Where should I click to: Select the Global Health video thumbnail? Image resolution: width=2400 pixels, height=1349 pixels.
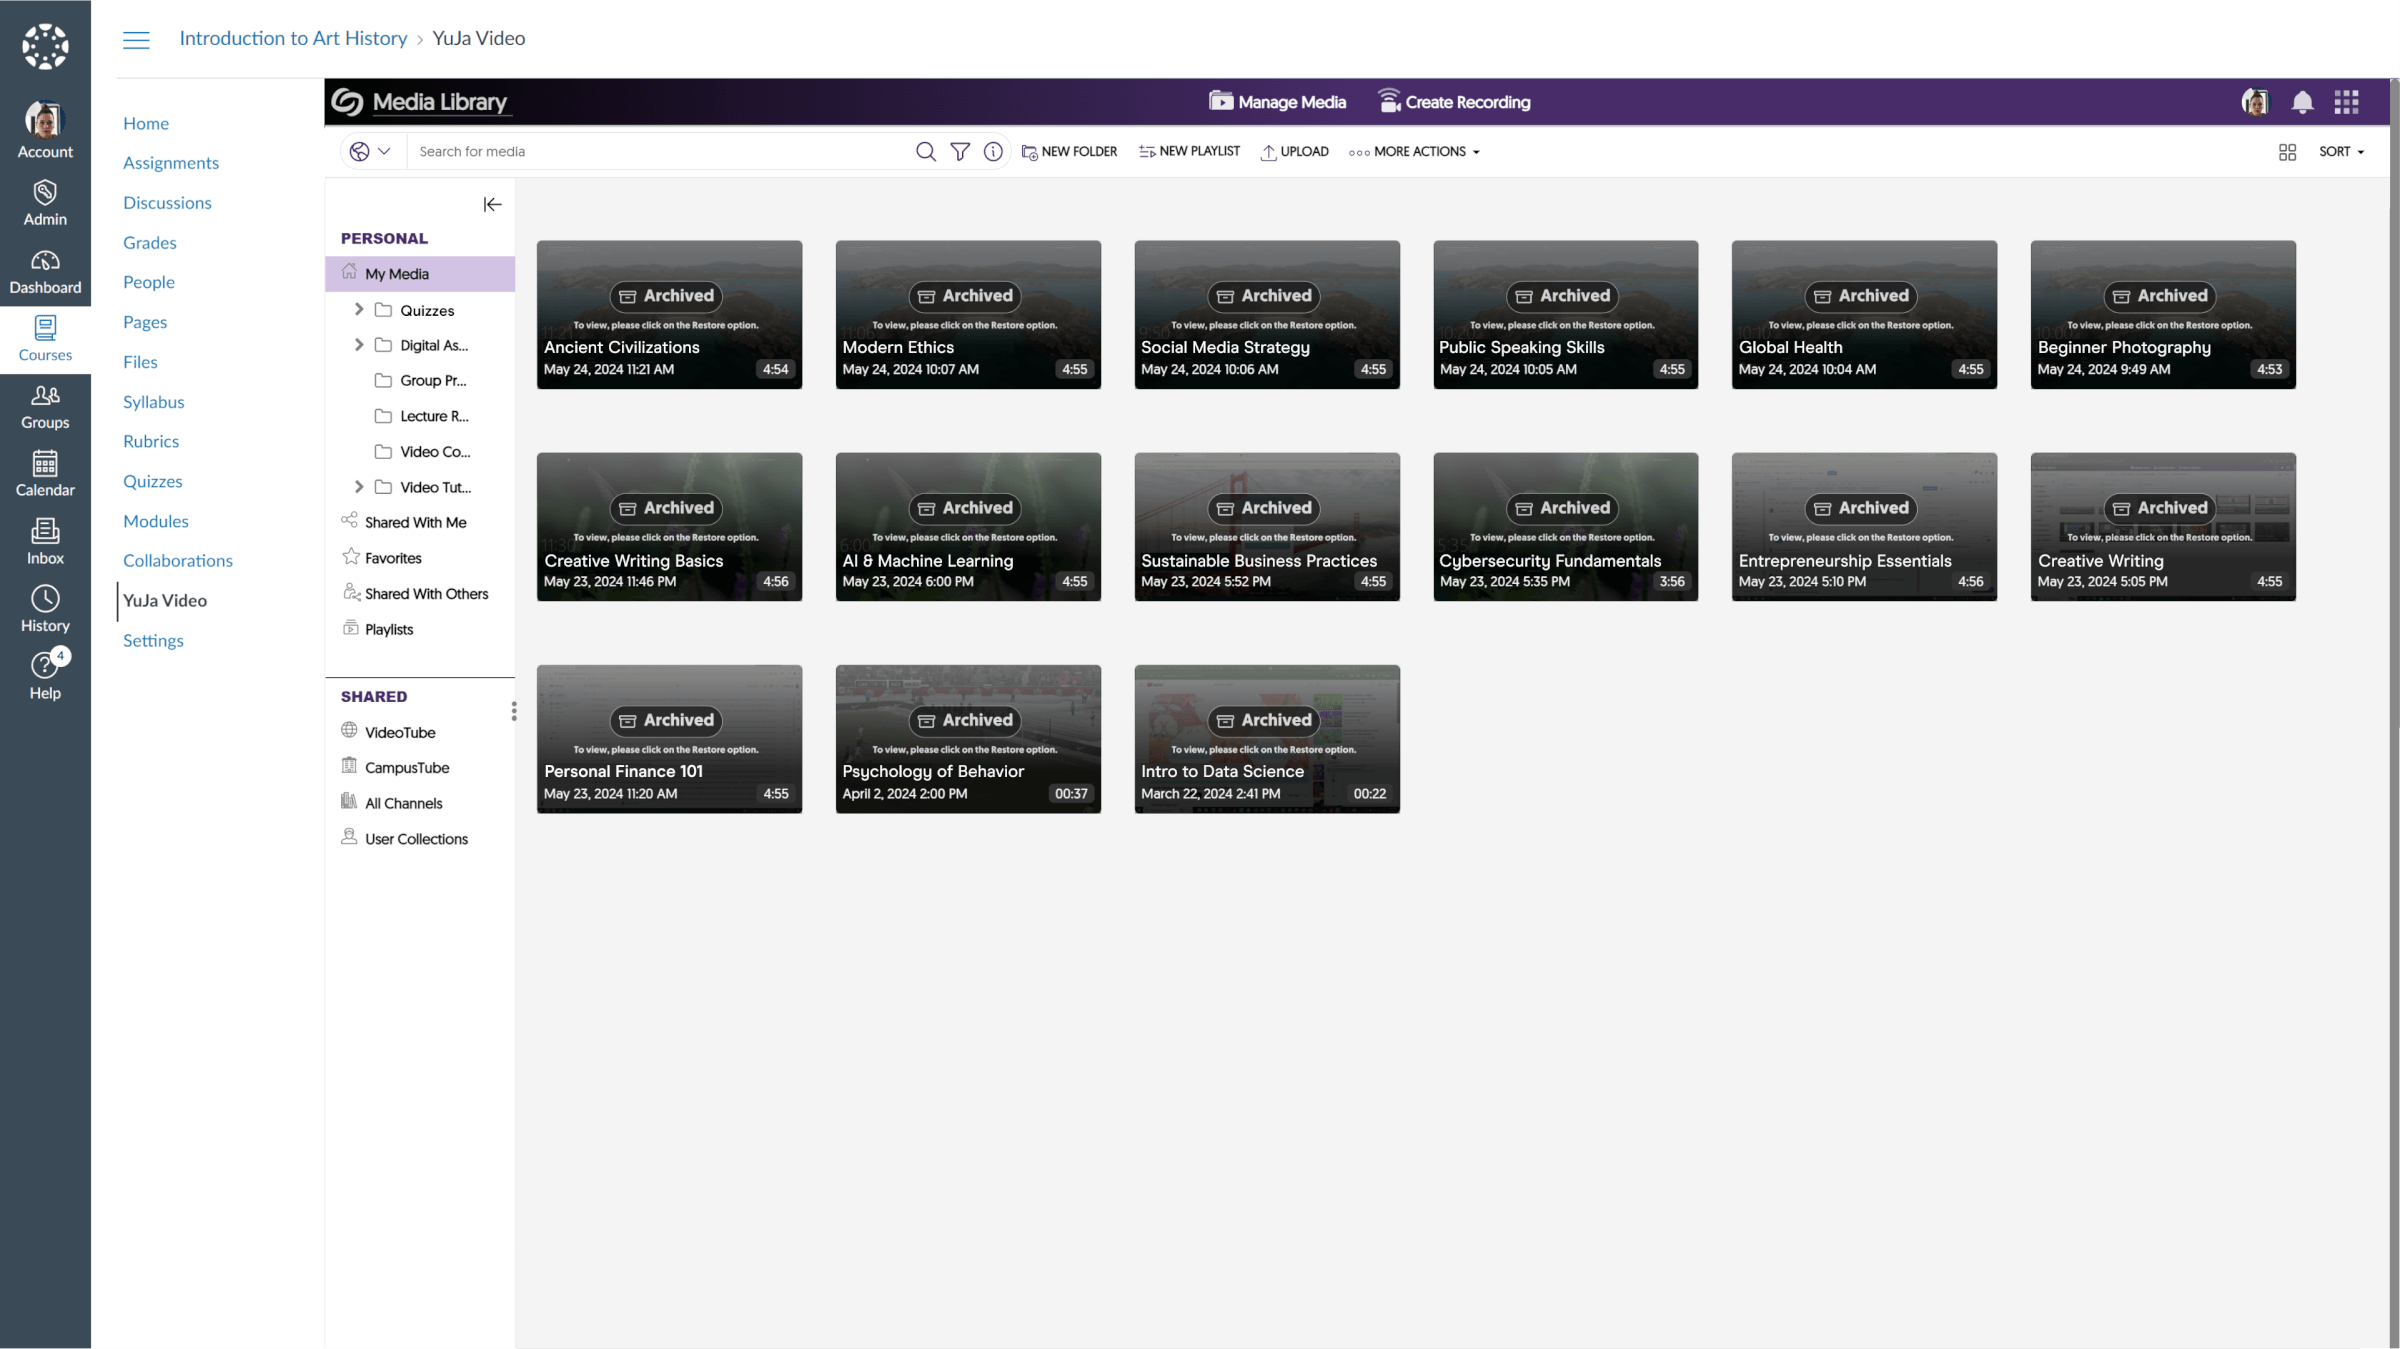point(1864,314)
